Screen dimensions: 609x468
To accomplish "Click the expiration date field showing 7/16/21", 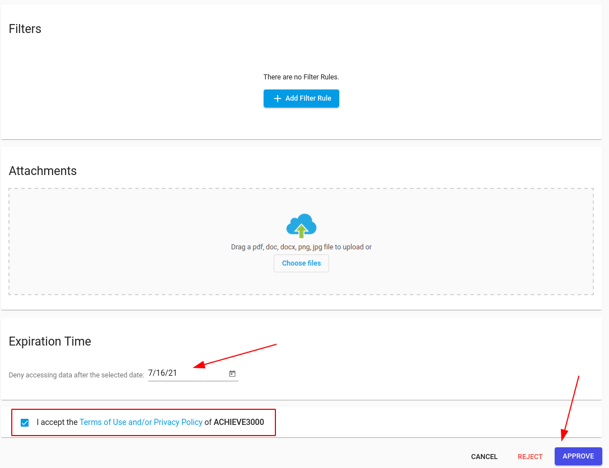I will [193, 373].
